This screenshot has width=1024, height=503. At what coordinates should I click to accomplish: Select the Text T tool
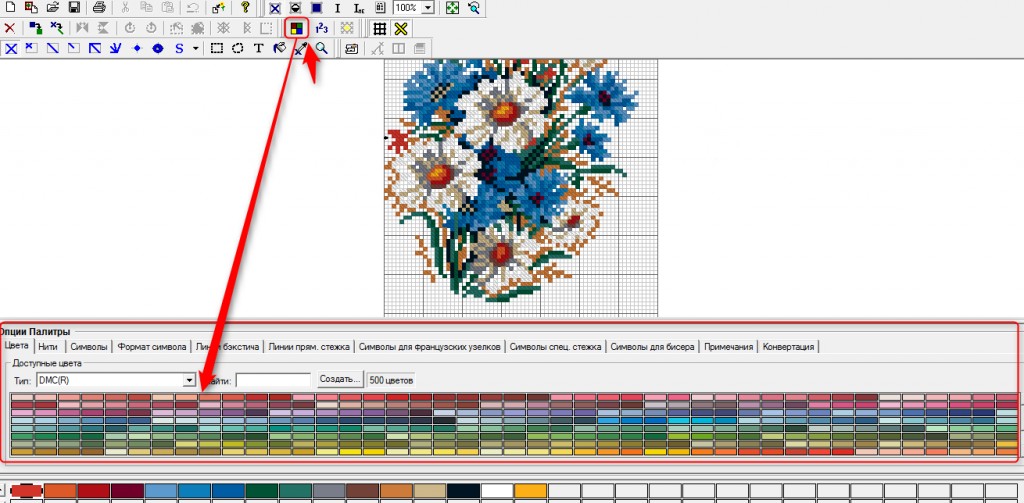pos(259,48)
